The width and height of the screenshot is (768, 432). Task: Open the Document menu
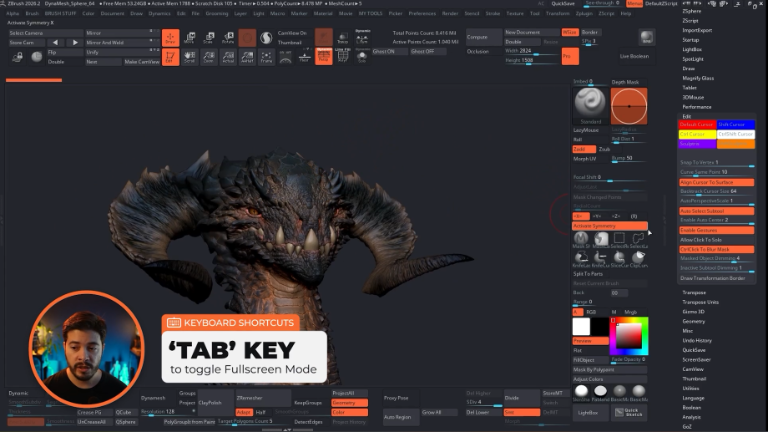(112, 13)
